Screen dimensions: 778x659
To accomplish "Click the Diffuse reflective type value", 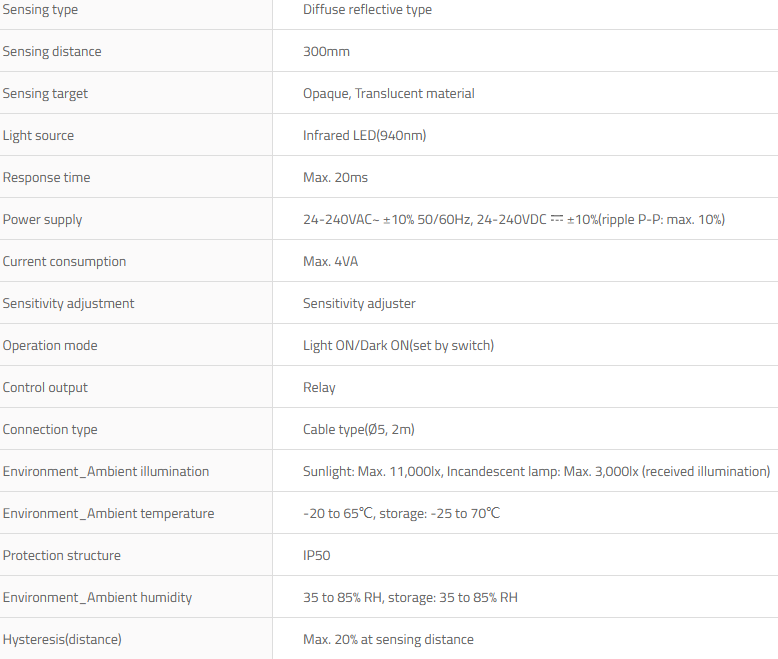I will click(367, 10).
